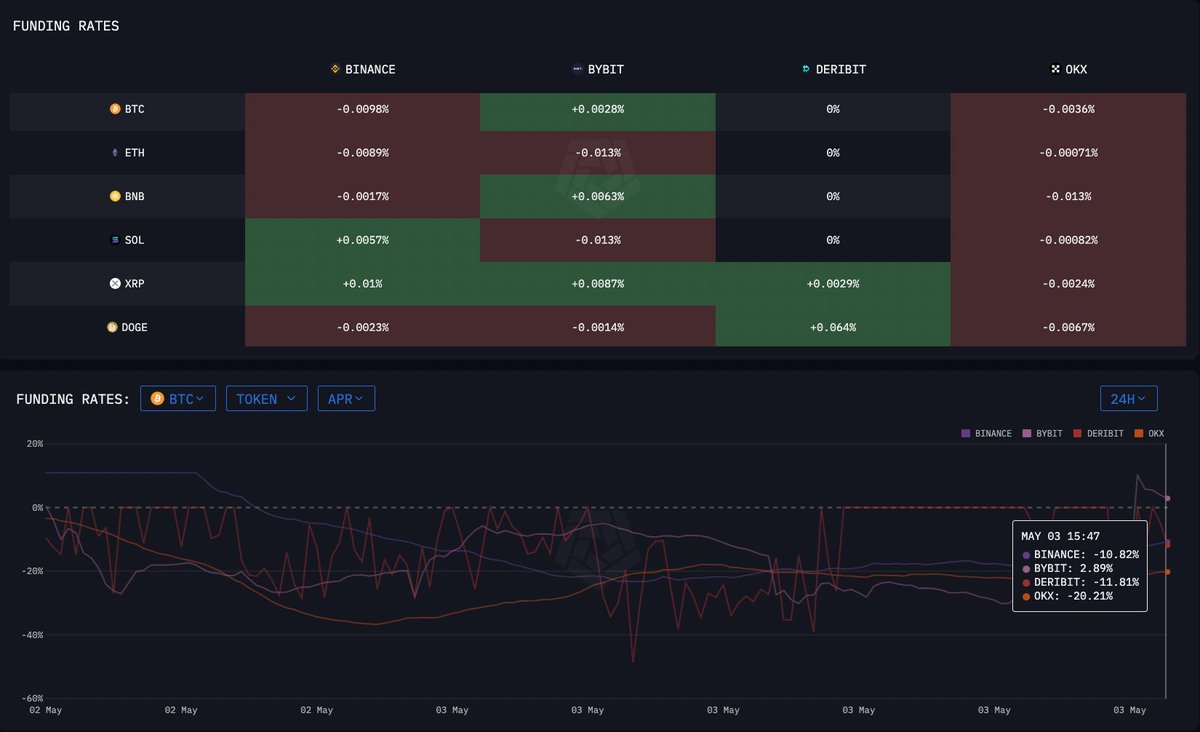This screenshot has width=1200, height=732.
Task: Click BNB Binance cell -0.0017%
Action: [x=363, y=197]
